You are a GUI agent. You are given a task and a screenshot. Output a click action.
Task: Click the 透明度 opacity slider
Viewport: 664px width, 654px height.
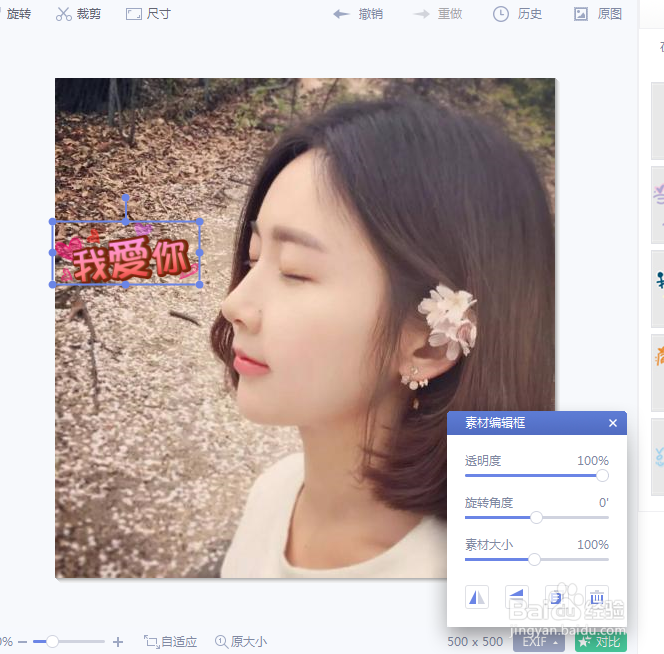[x=537, y=476]
